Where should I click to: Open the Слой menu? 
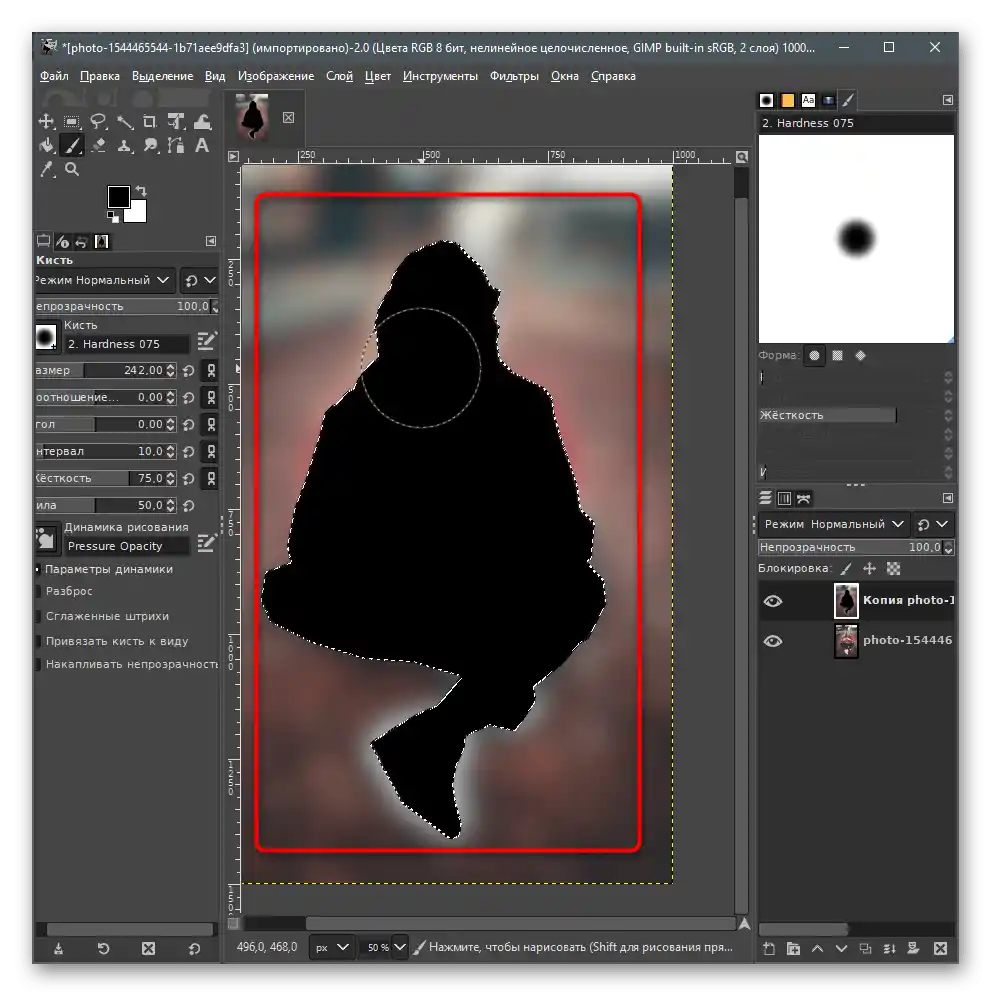click(339, 76)
